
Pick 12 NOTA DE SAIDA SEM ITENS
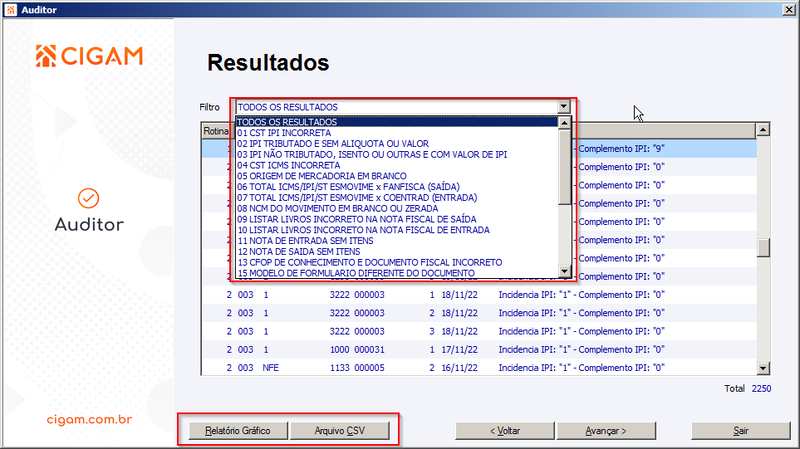(397, 252)
